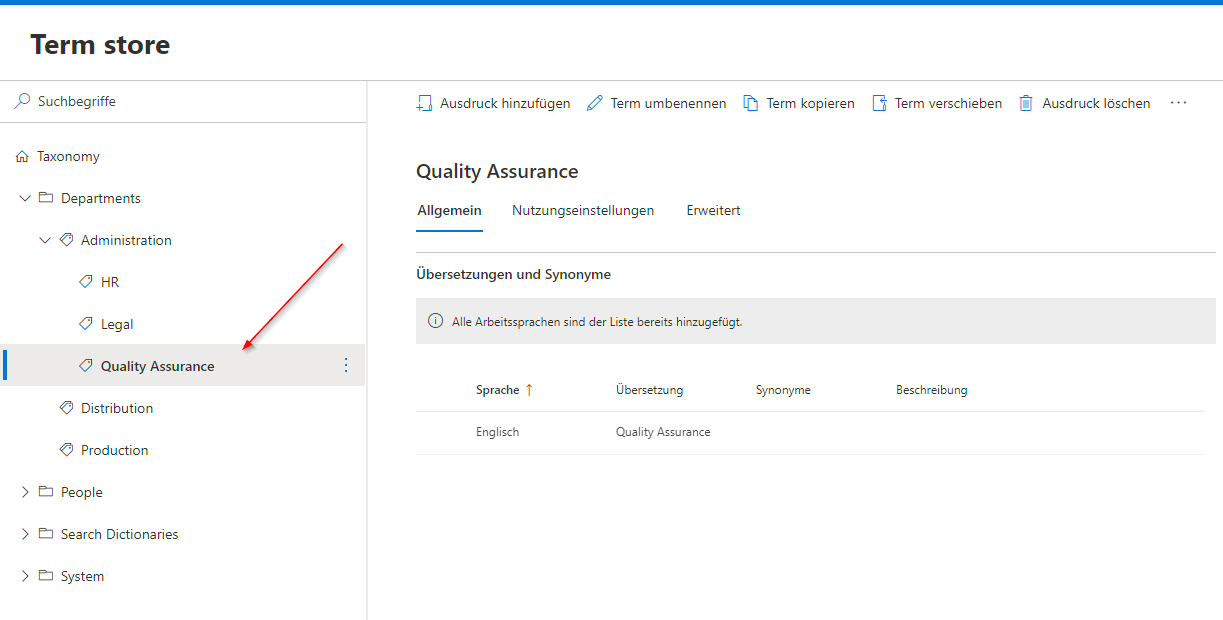Viewport: 1223px width, 620px height.
Task: Expand the Search Dictionaries group
Action: coord(25,535)
